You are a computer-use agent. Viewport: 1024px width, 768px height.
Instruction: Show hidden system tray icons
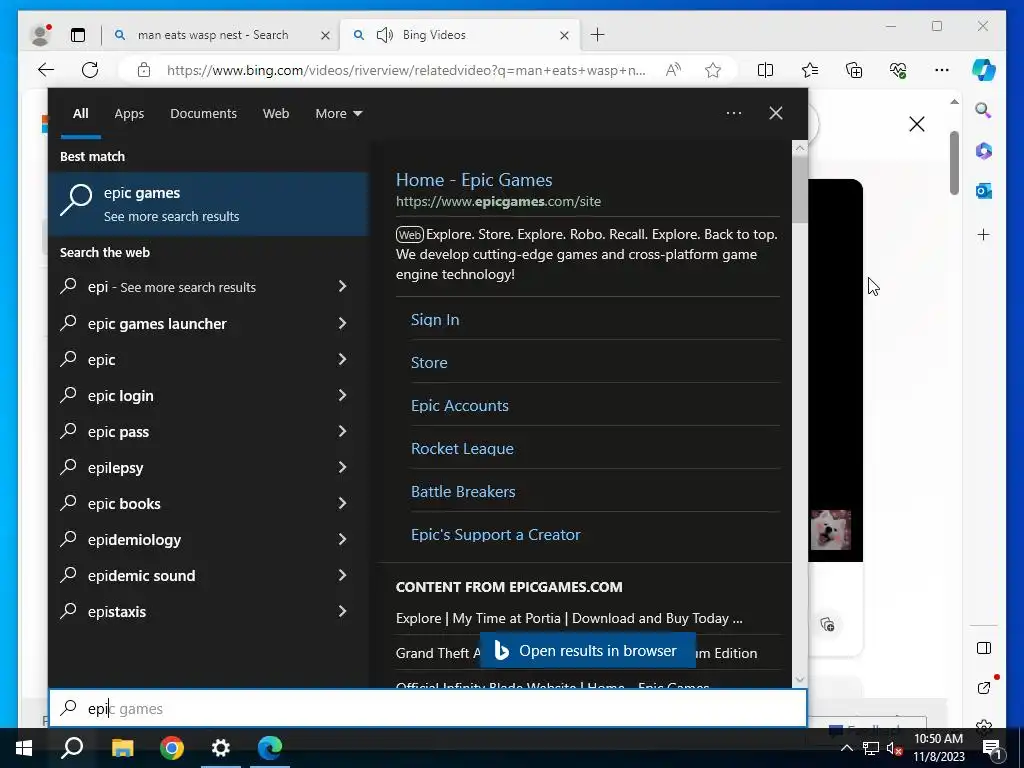coord(846,748)
